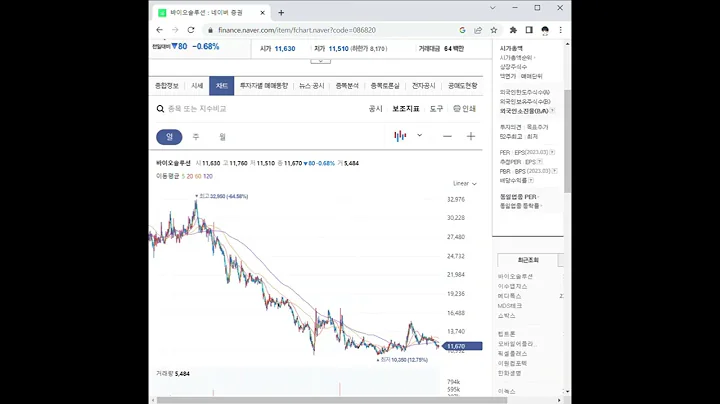Image resolution: width=720 pixels, height=404 pixels.
Task: Open the 전자공시 tab
Action: (423, 86)
